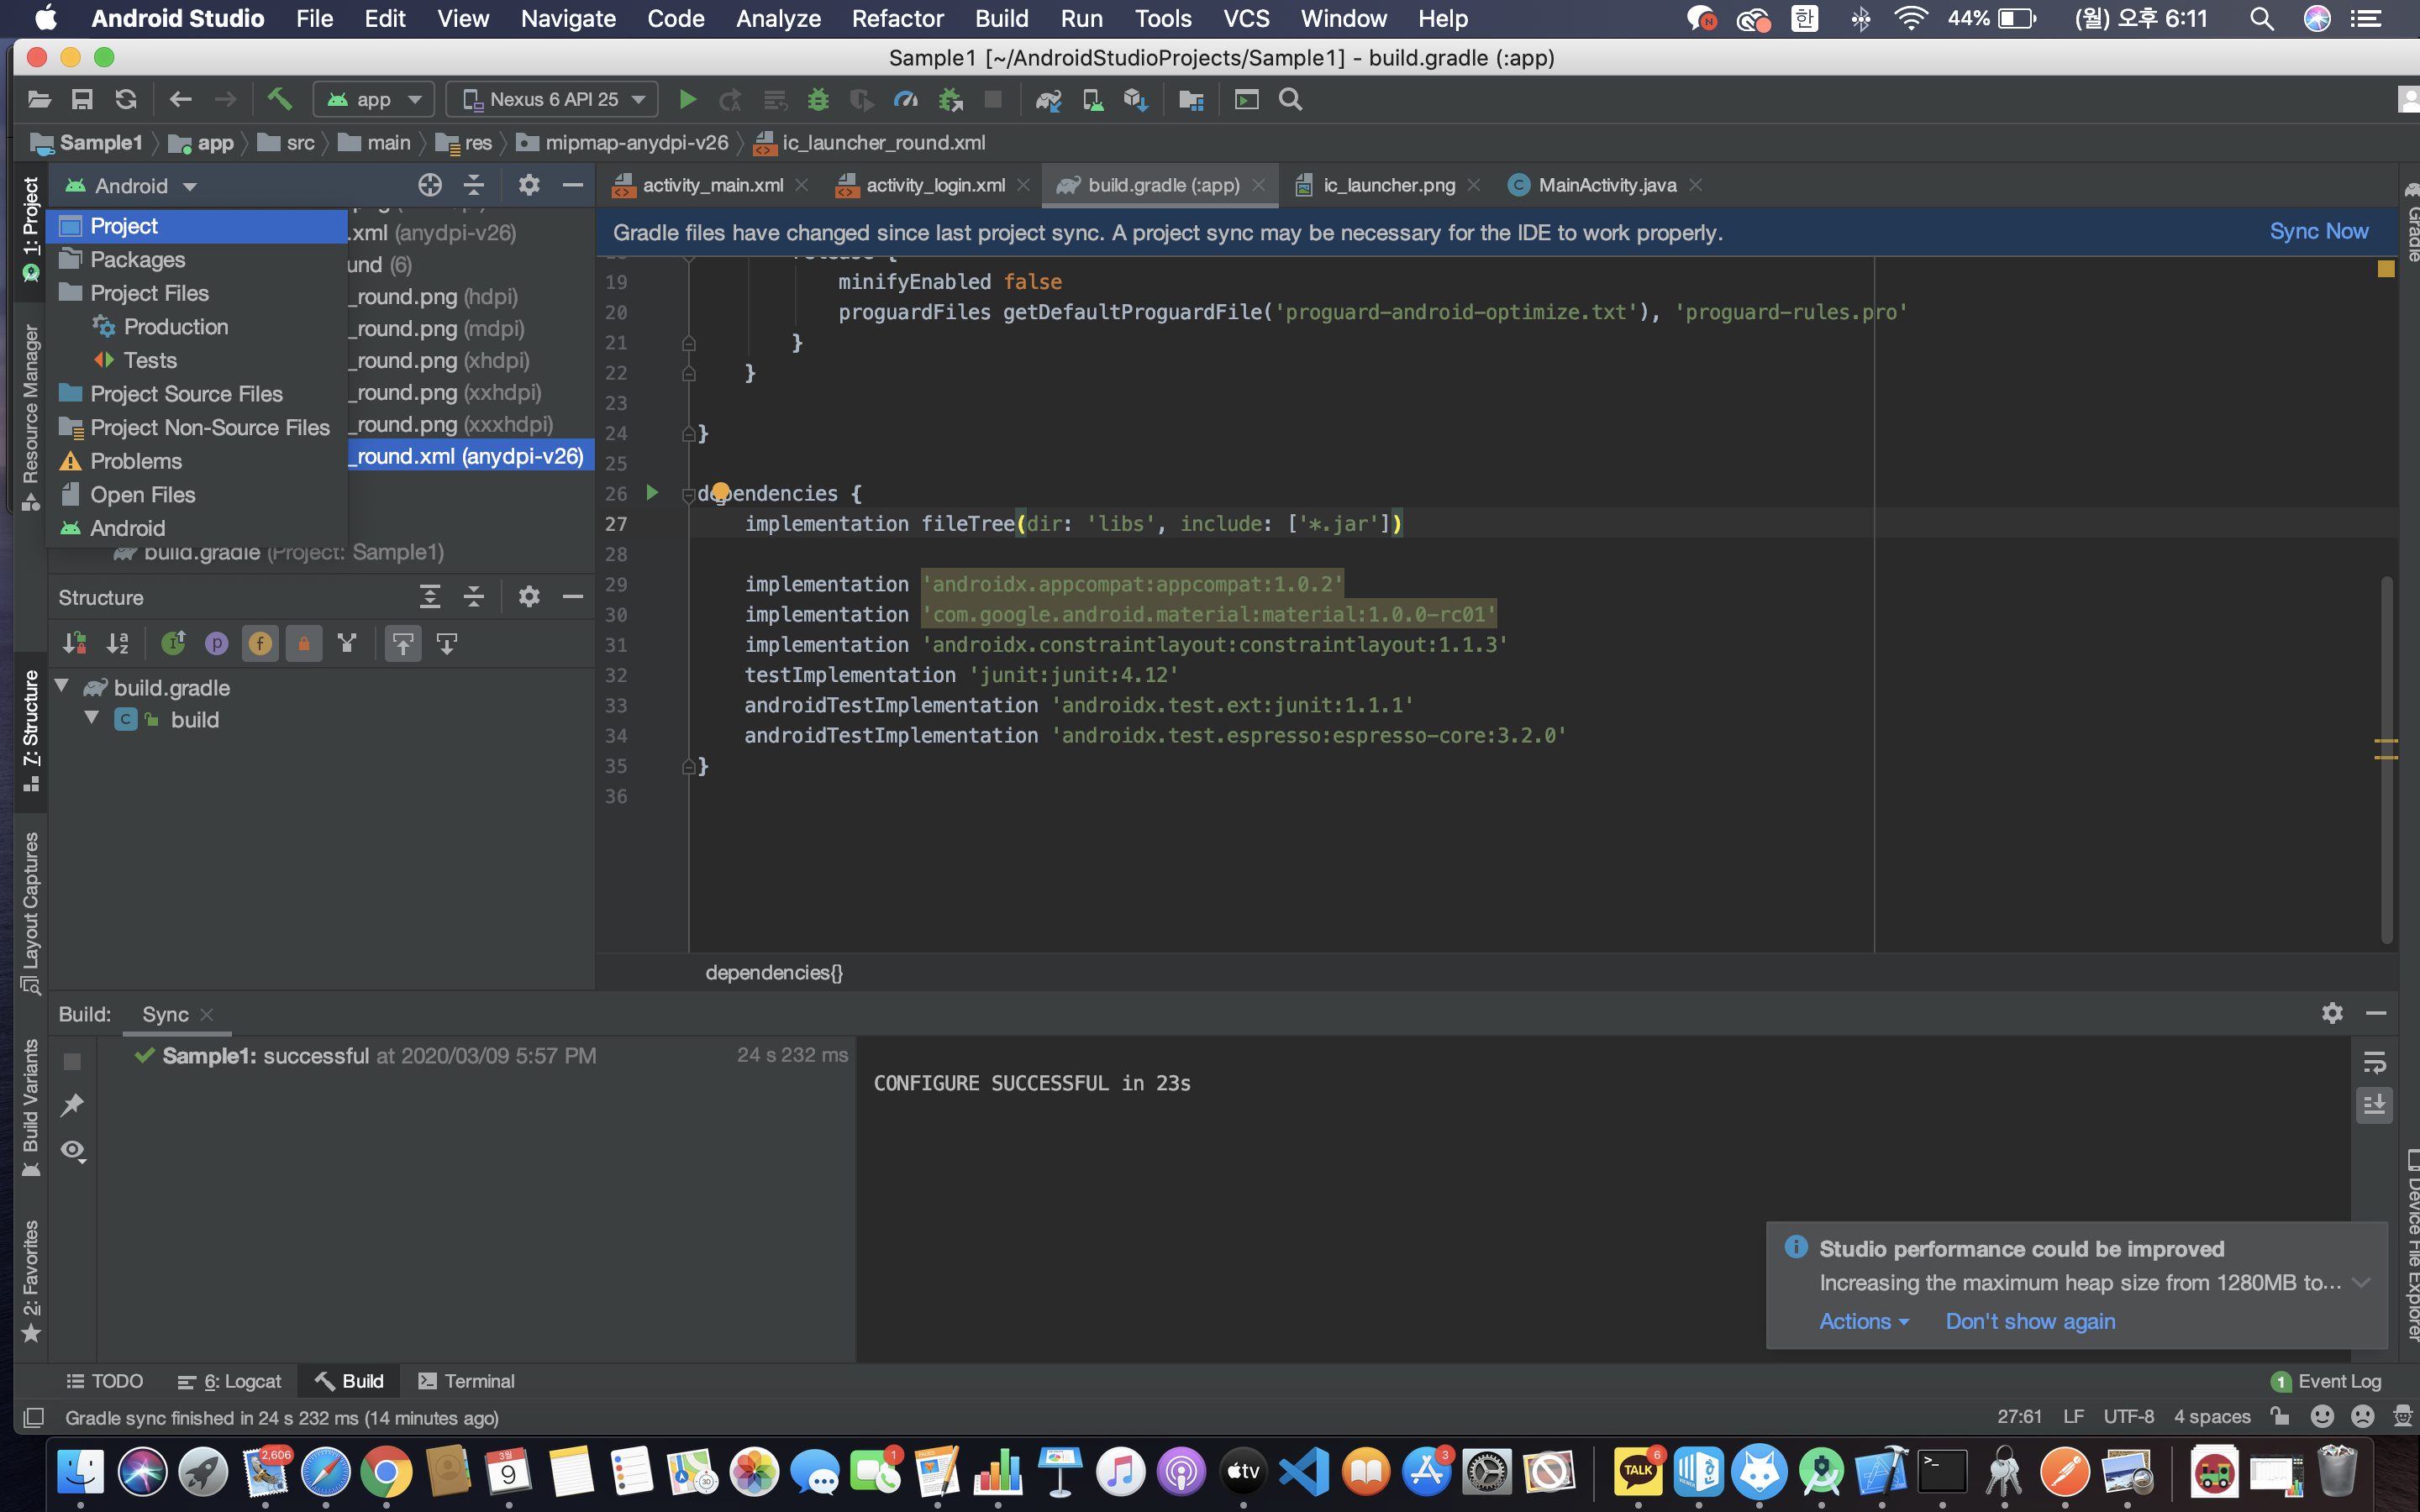The image size is (2420, 1512).
Task: Click the Make Project hammer icon
Action: click(x=279, y=99)
